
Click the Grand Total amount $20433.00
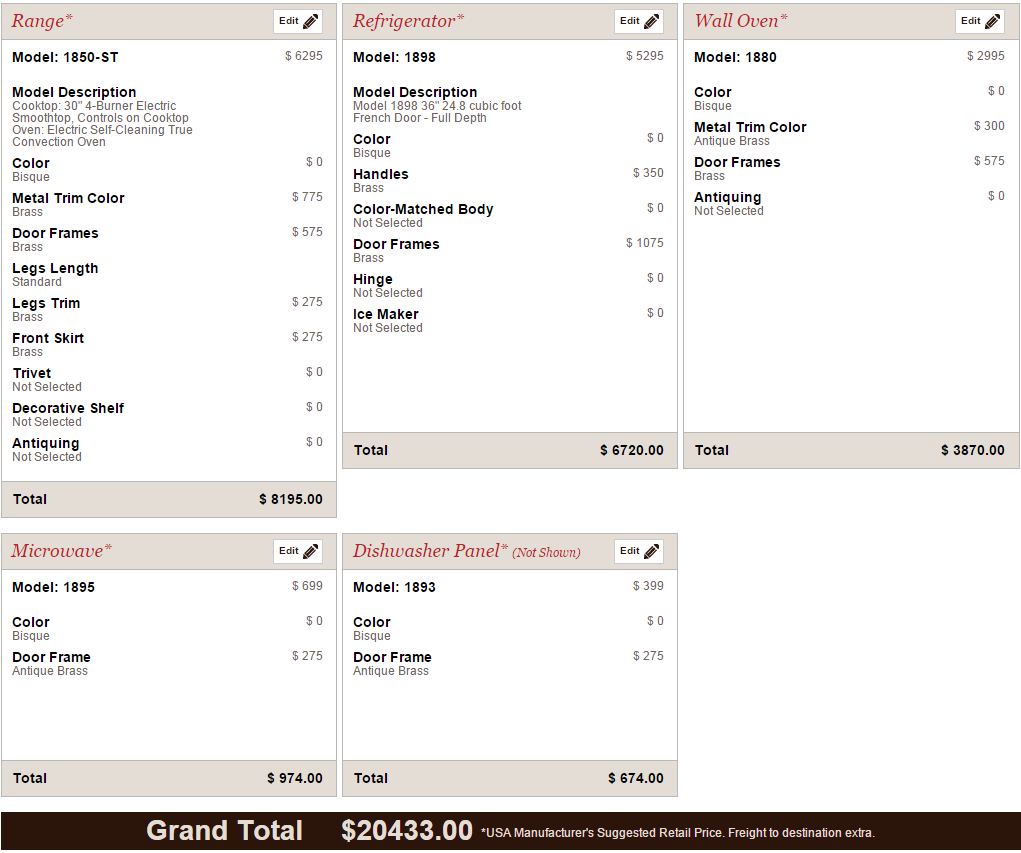pyautogui.click(x=406, y=831)
